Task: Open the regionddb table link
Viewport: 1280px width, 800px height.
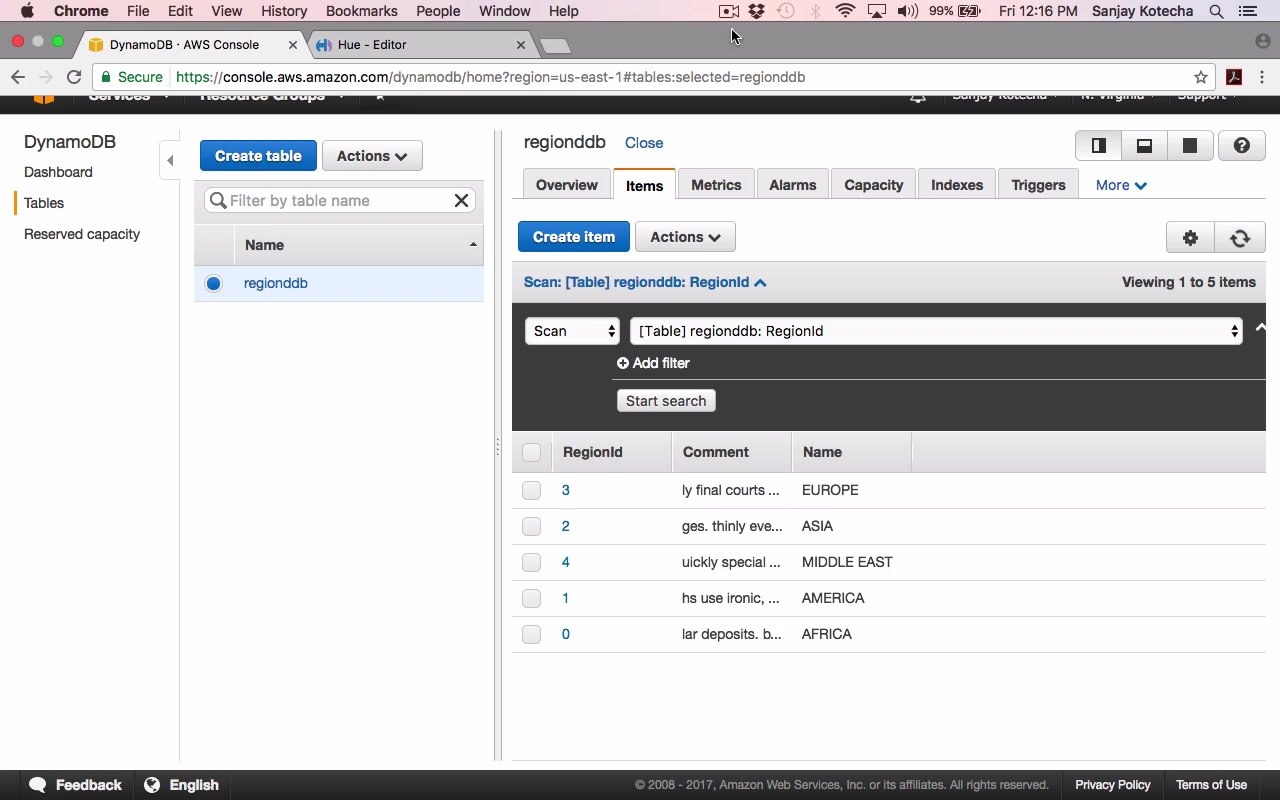Action: click(x=276, y=283)
